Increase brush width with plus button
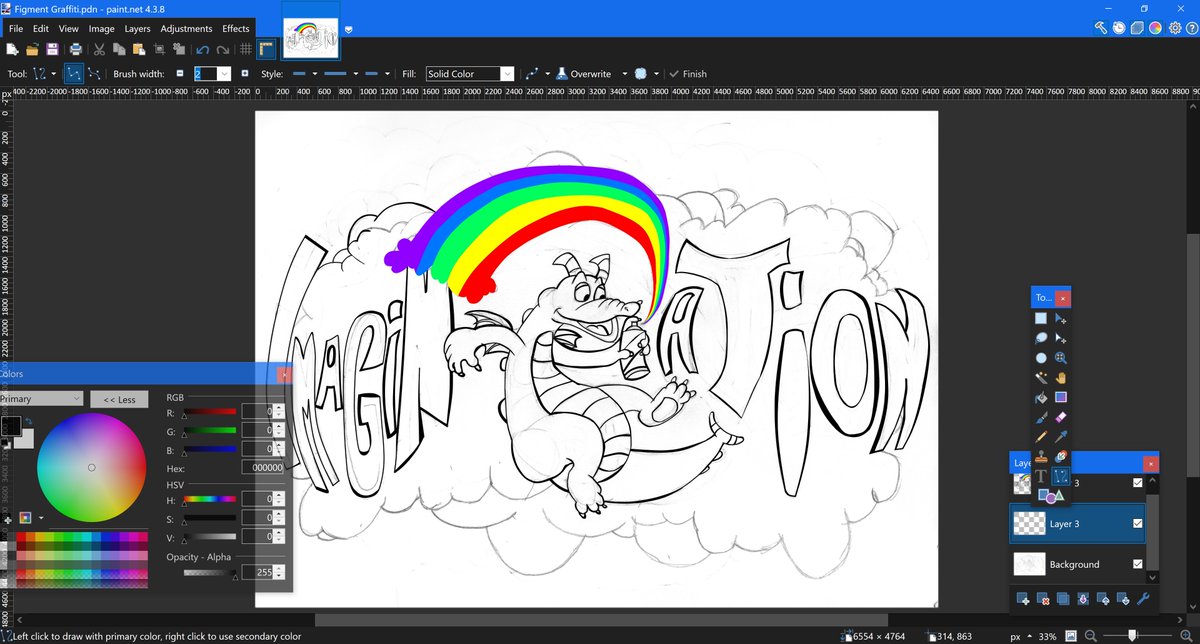This screenshot has width=1200, height=644. tap(244, 73)
